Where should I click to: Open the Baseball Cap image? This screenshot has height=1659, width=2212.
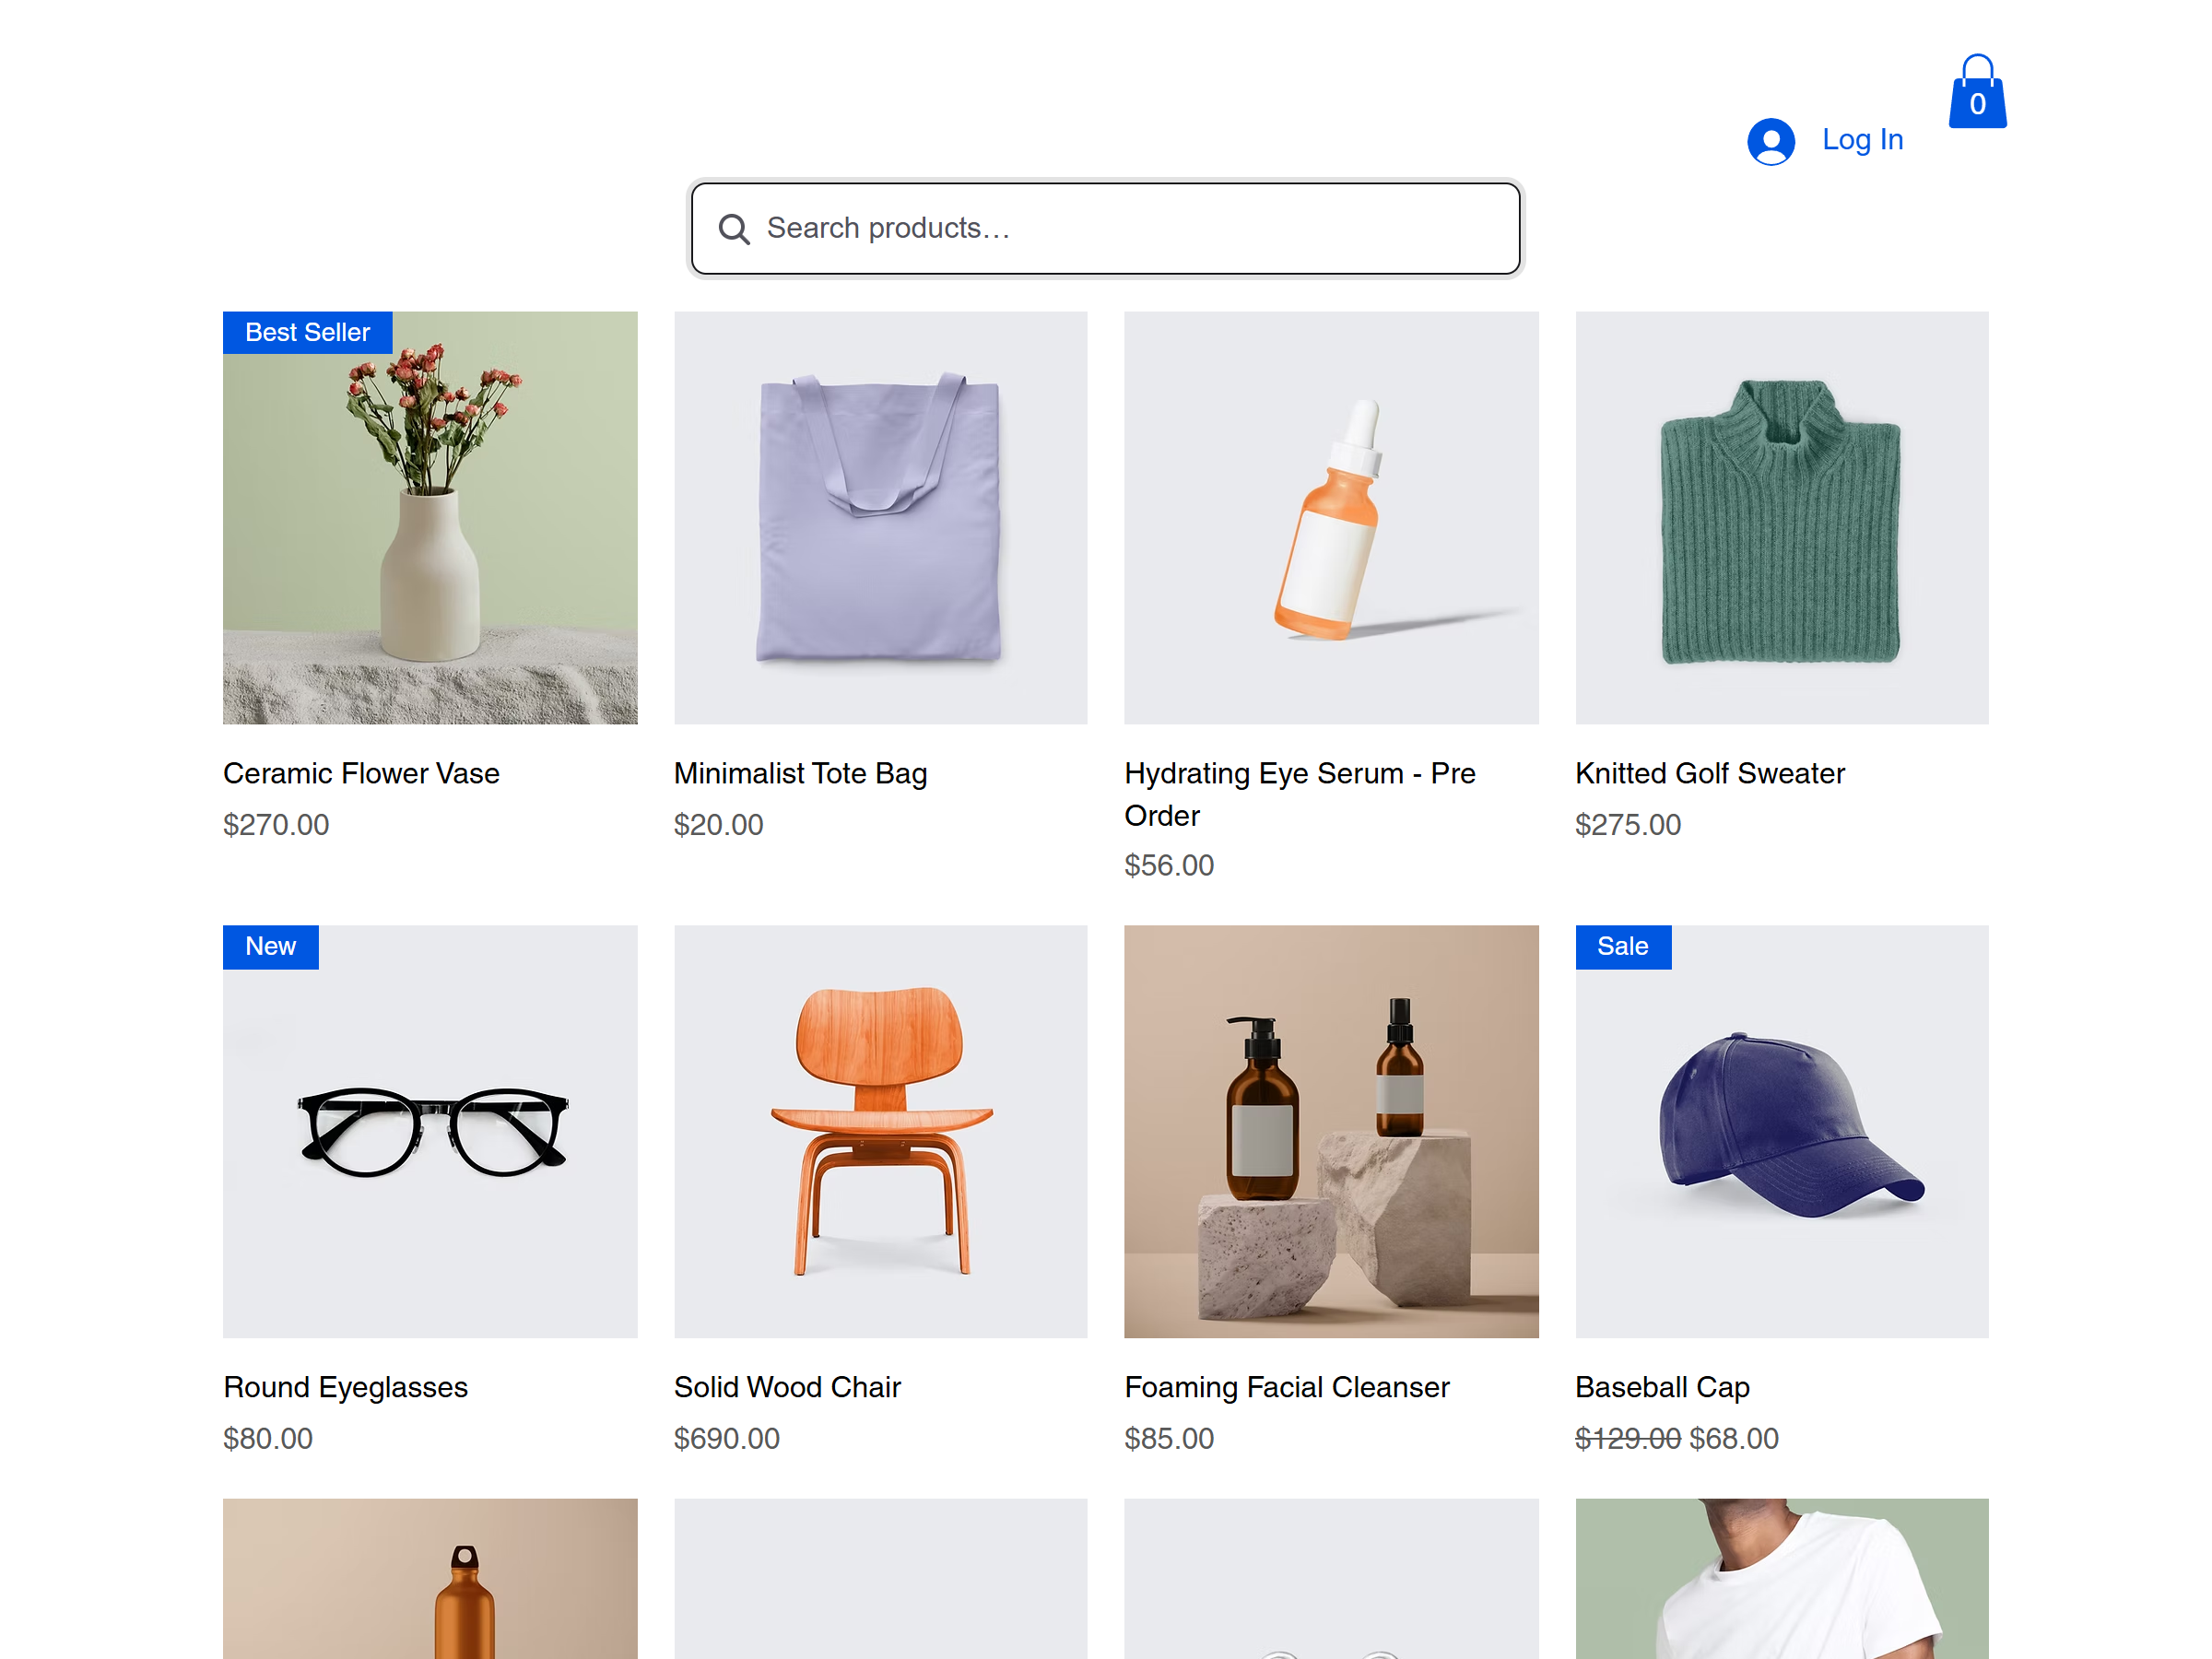(x=1782, y=1132)
